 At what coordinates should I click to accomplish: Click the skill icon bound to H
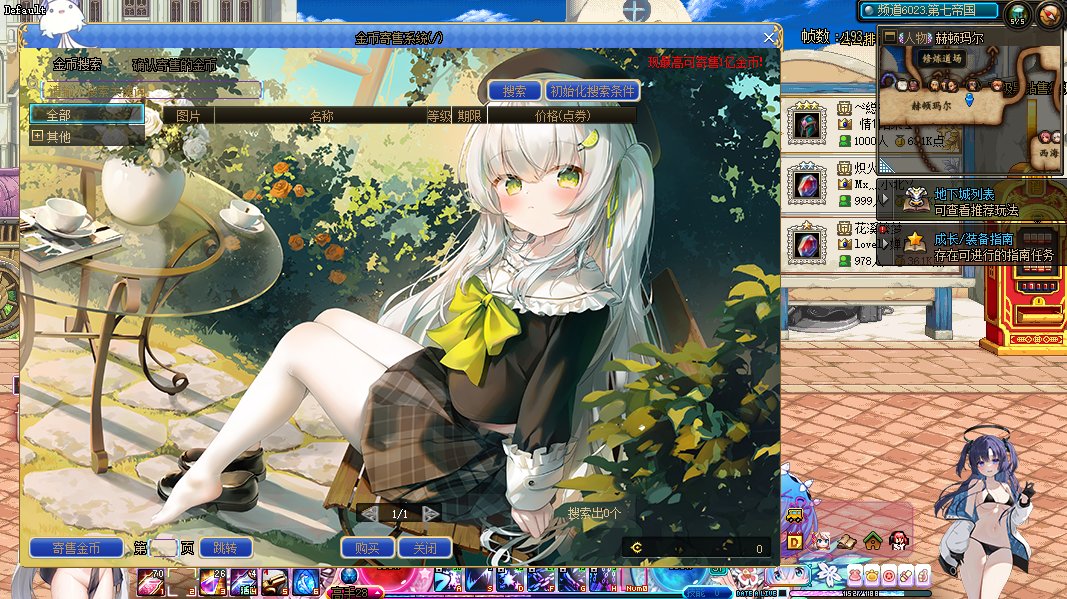(604, 580)
